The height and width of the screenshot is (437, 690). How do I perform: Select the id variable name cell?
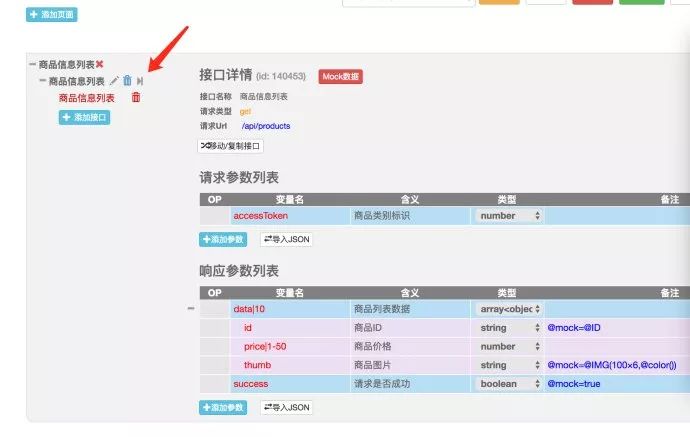coord(290,328)
